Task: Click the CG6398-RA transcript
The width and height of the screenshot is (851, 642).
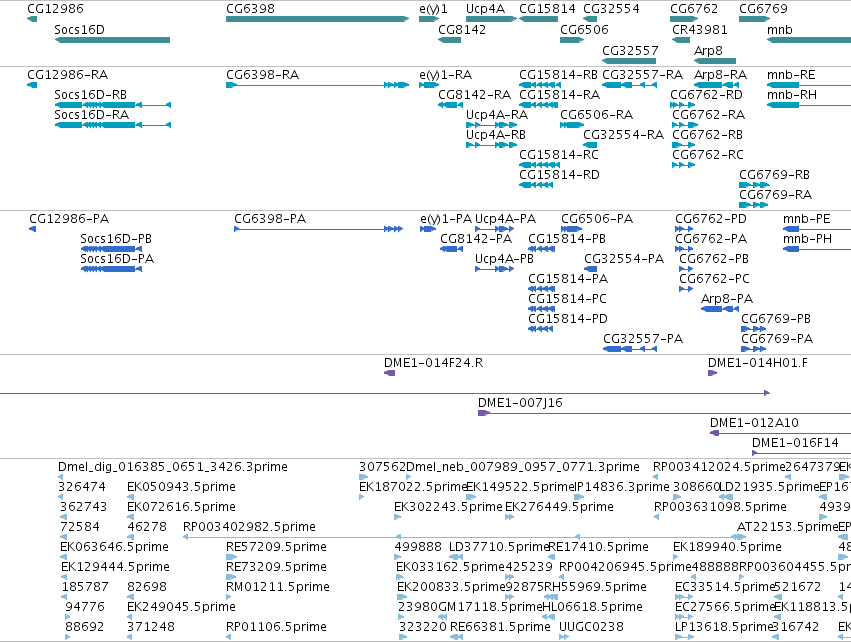Action: pyautogui.click(x=317, y=85)
